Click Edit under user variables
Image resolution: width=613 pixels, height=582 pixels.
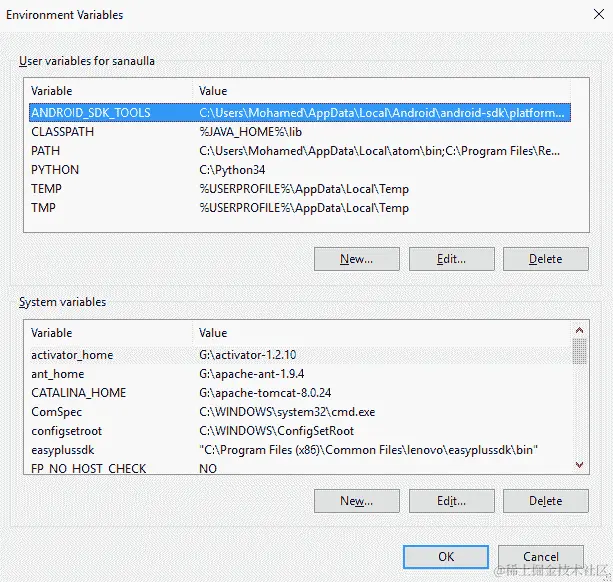pyautogui.click(x=452, y=259)
